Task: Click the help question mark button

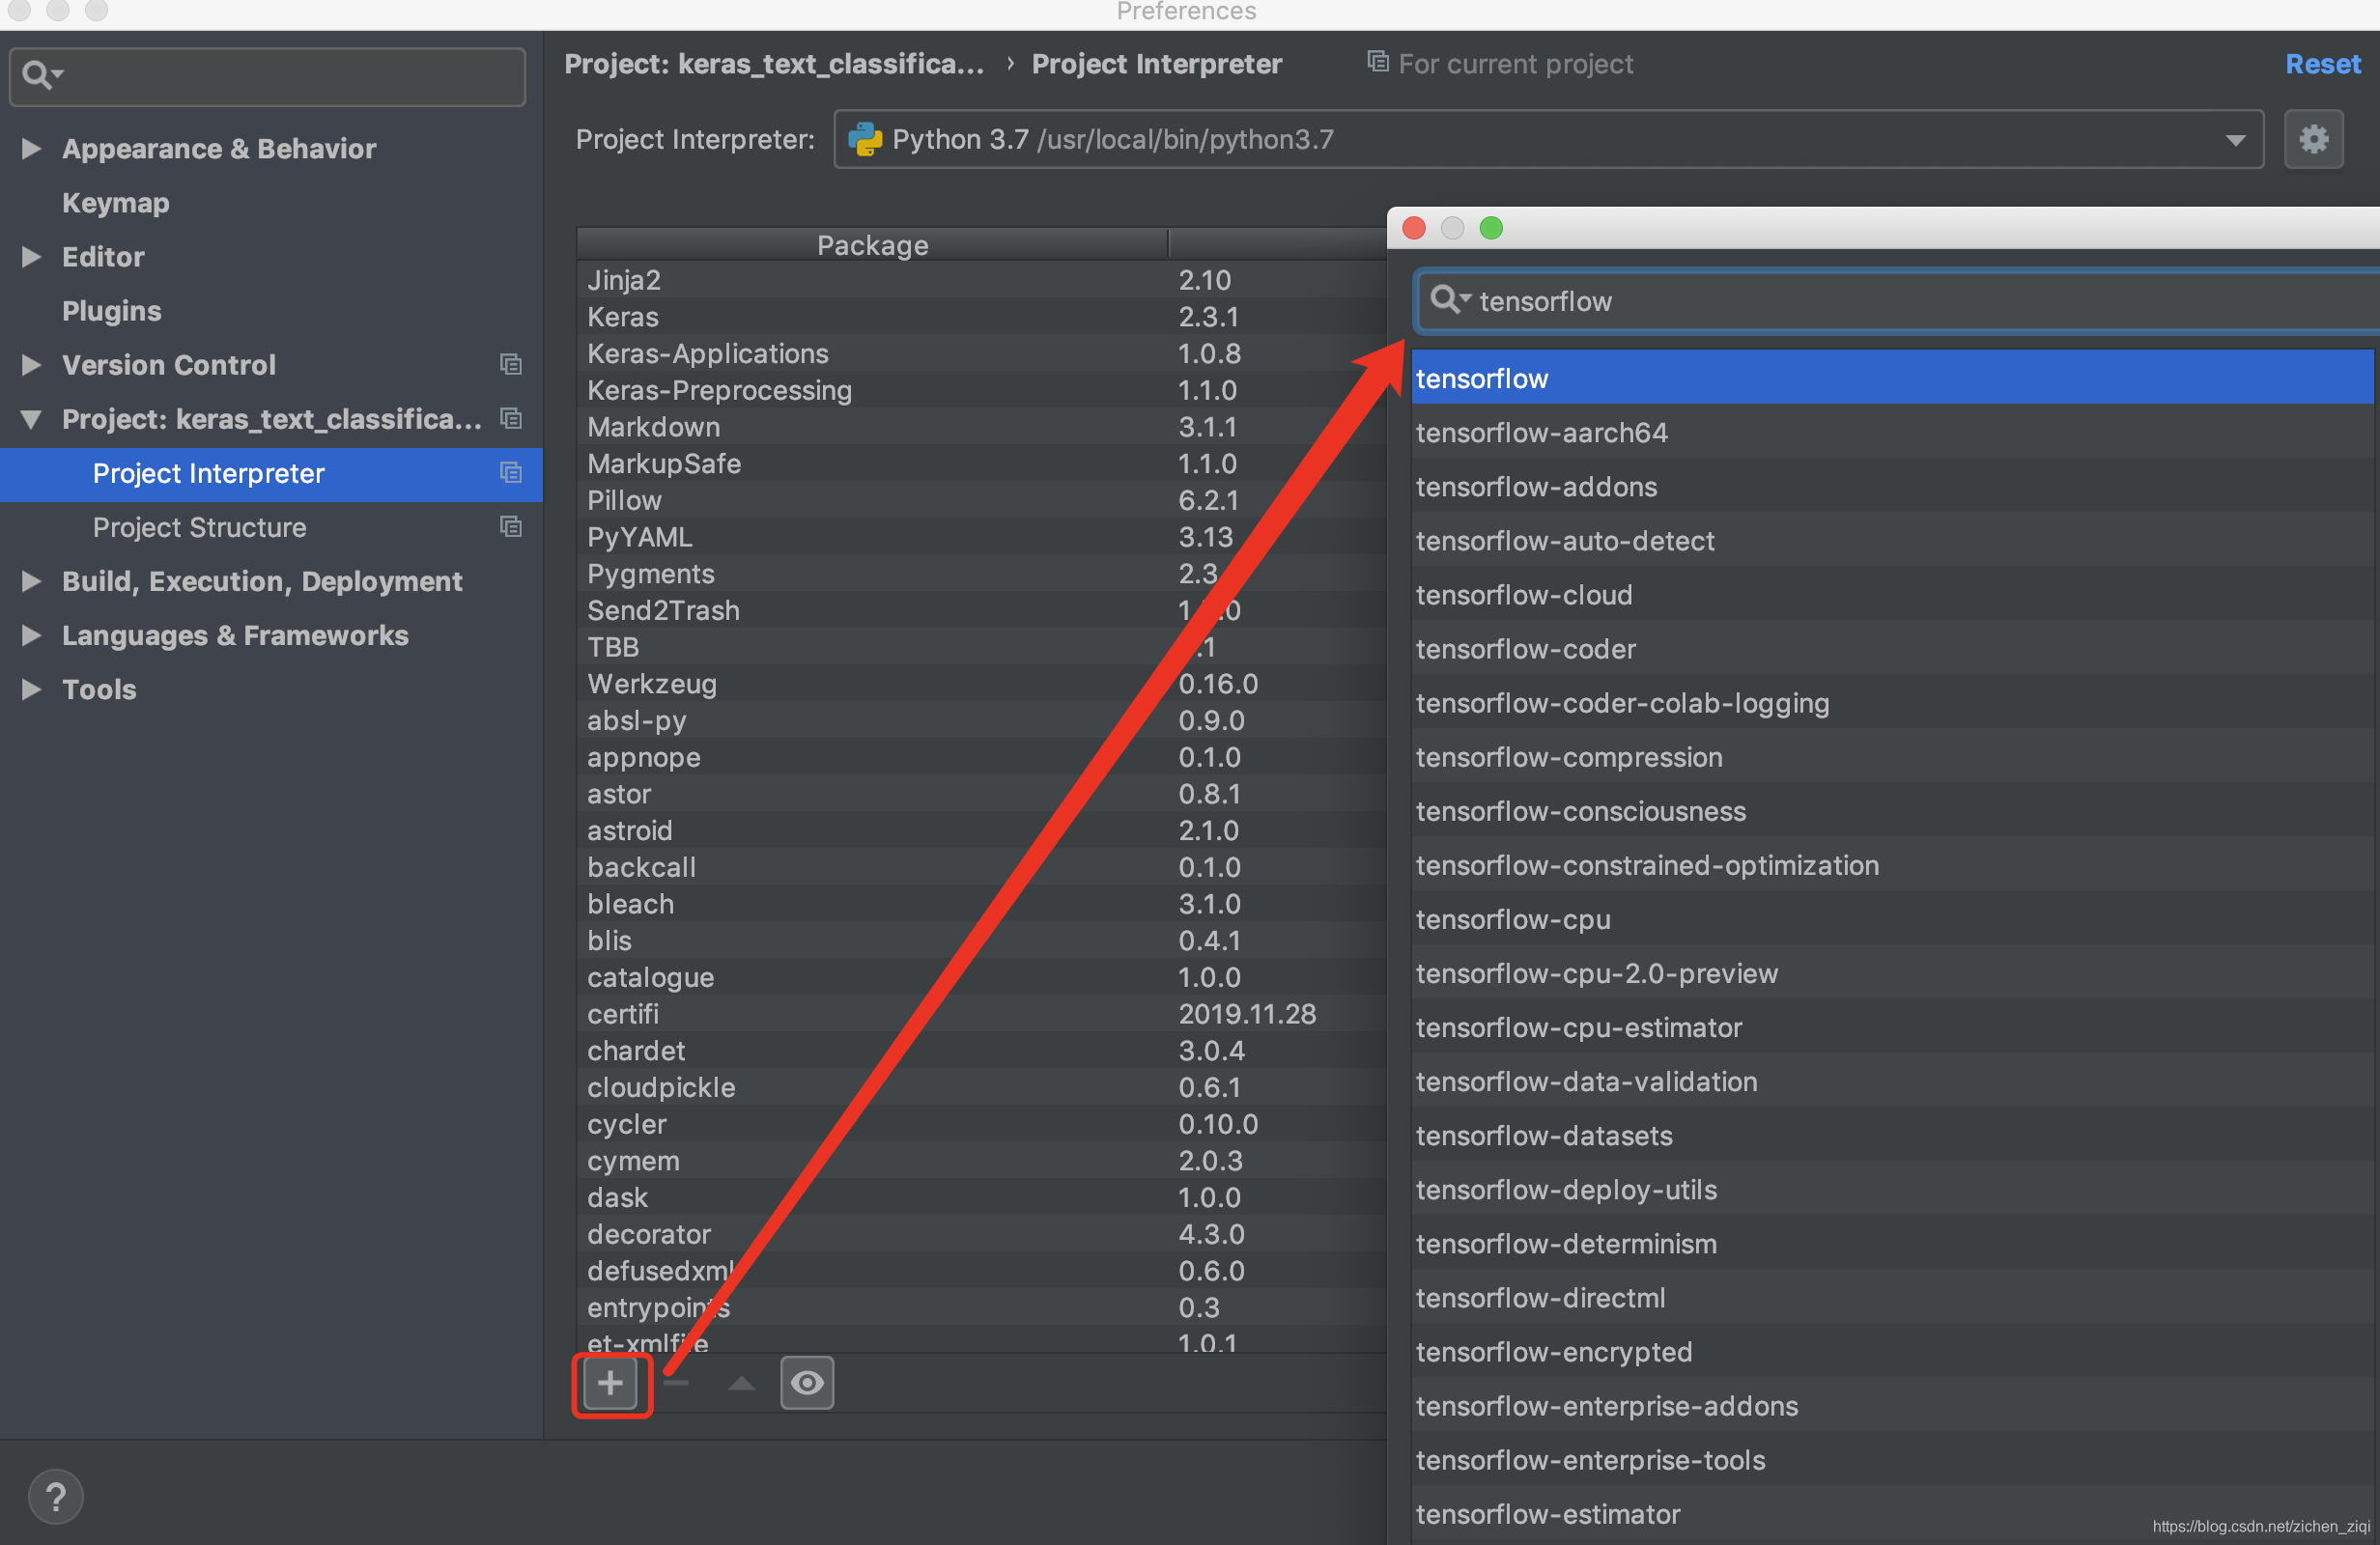Action: pyautogui.click(x=56, y=1496)
